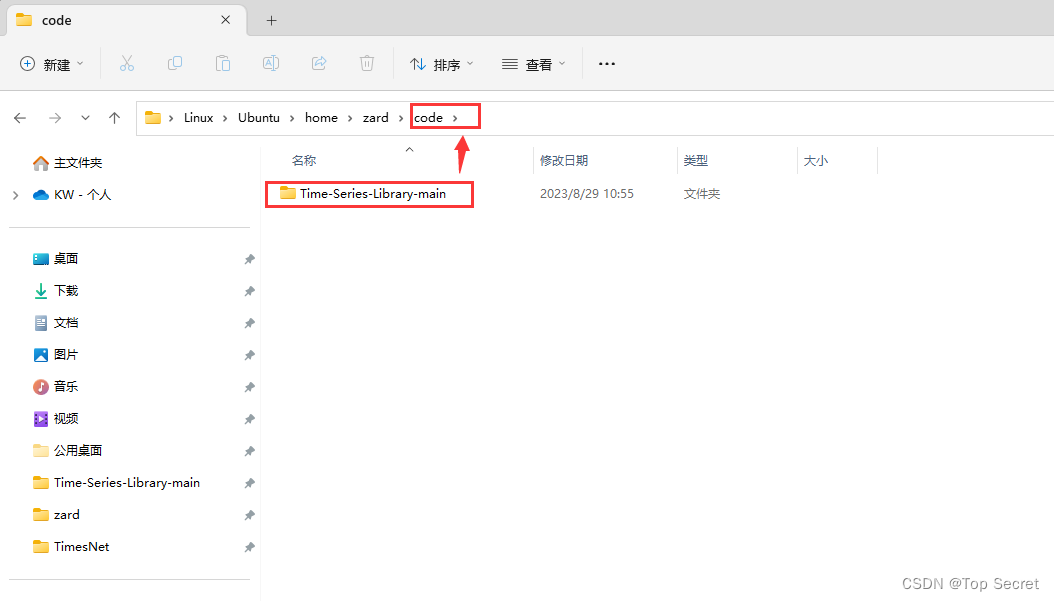Unpin icon beside 公用桌面
The width and height of the screenshot is (1054, 601).
(x=249, y=451)
